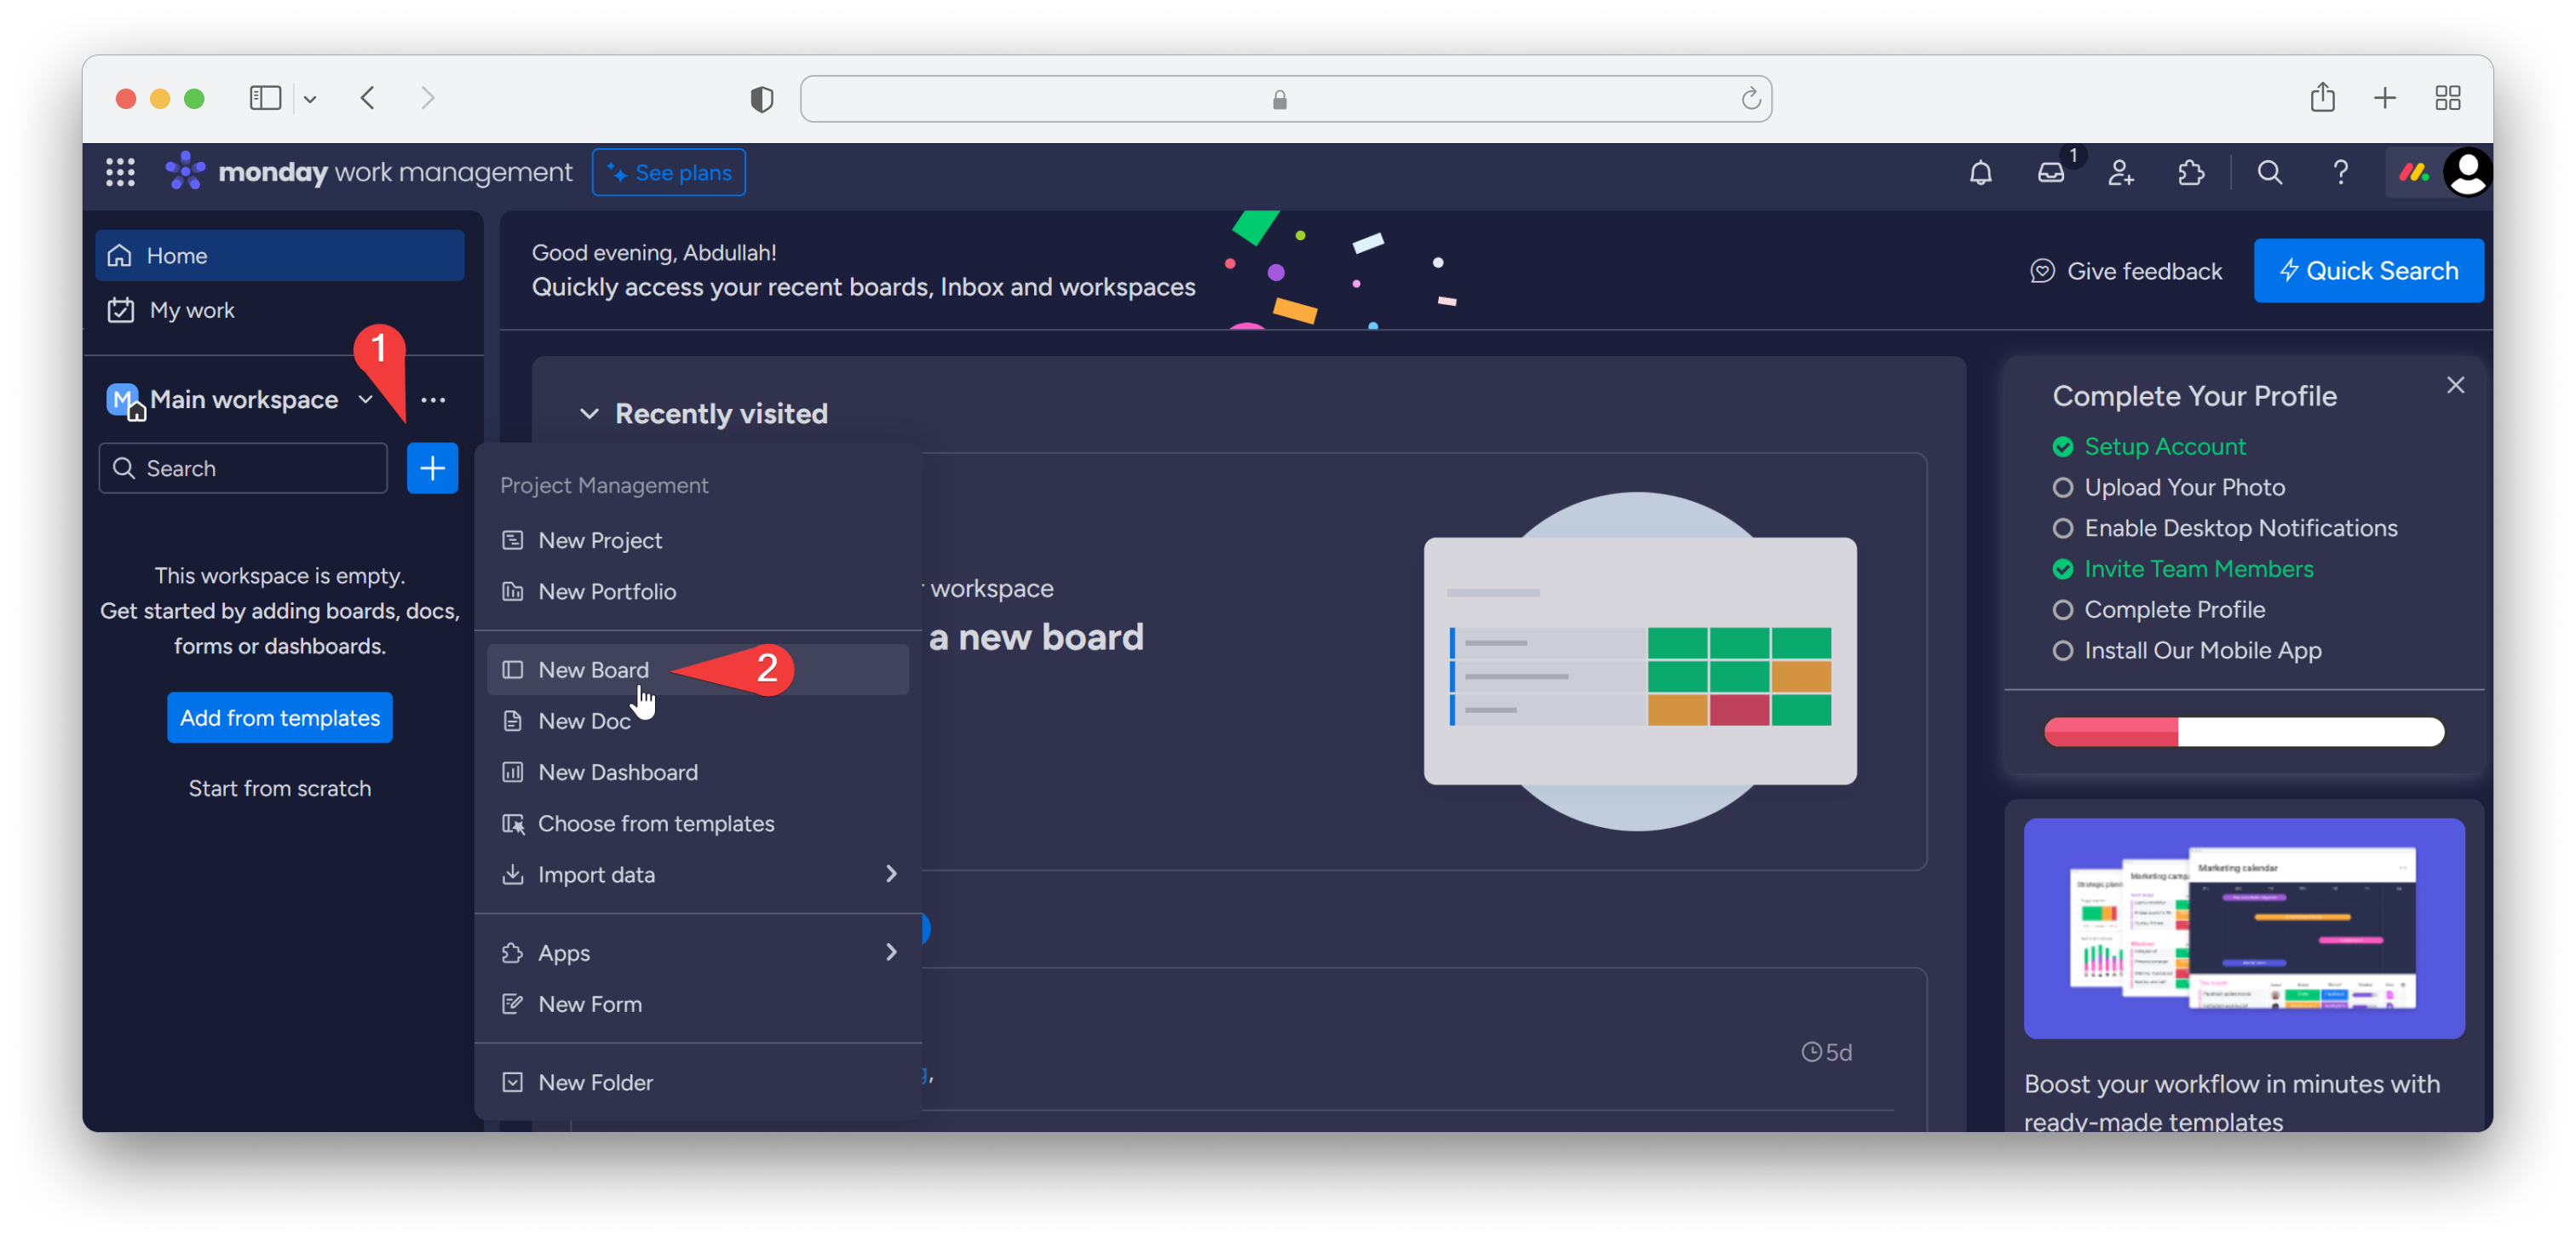The image size is (2576, 1242).
Task: Expand the Main workspace dropdown chevron
Action: (365, 399)
